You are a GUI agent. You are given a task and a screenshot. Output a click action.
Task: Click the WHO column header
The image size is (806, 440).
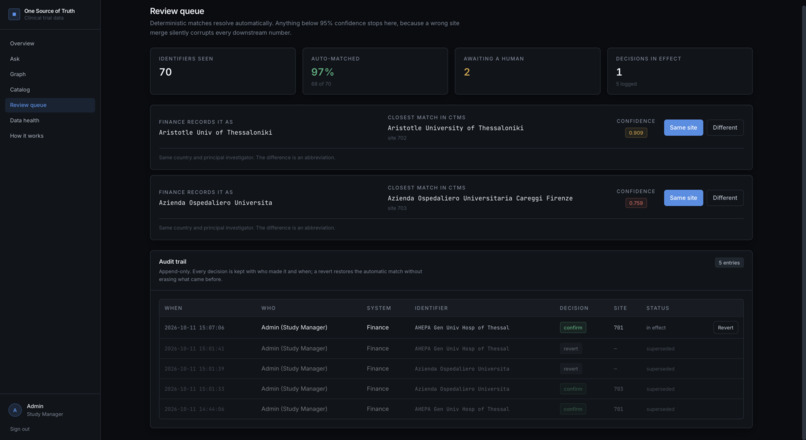(x=268, y=308)
